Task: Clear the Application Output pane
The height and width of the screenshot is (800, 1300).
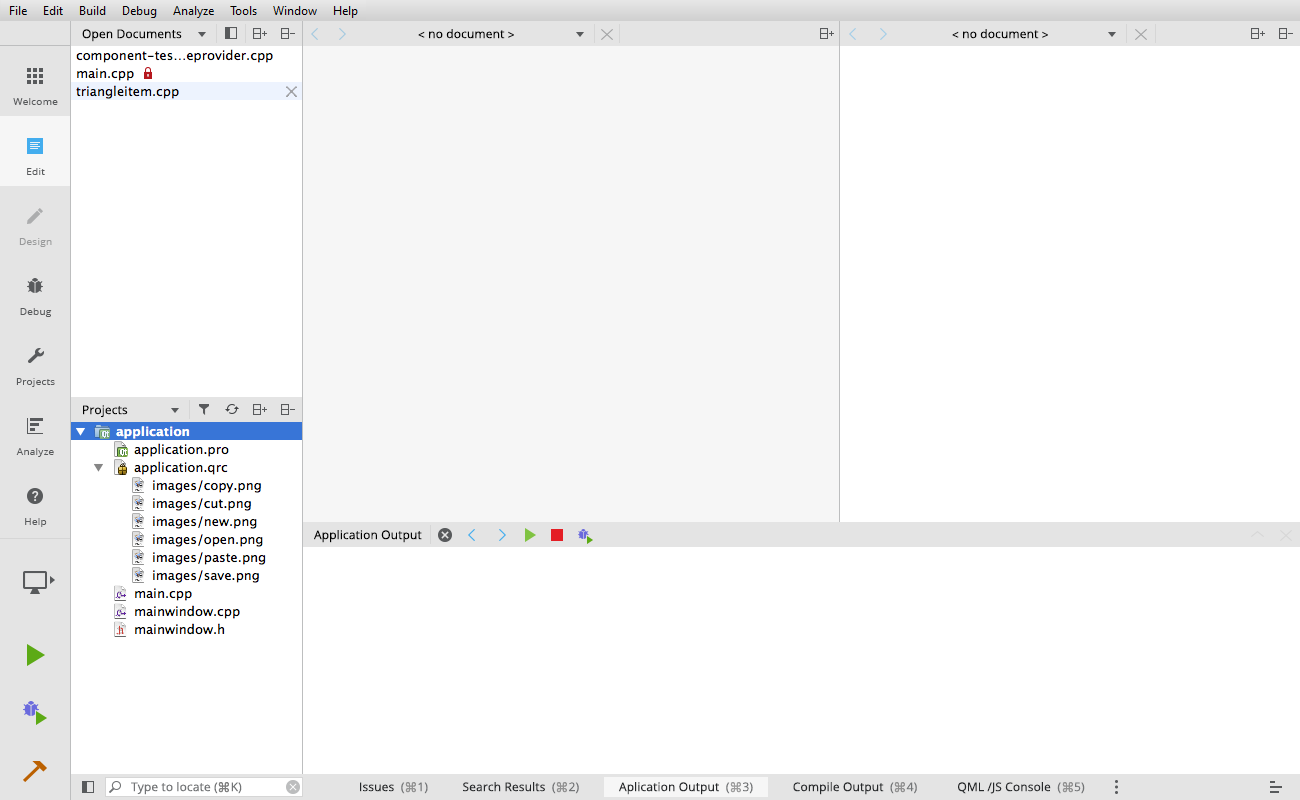Action: (x=445, y=535)
